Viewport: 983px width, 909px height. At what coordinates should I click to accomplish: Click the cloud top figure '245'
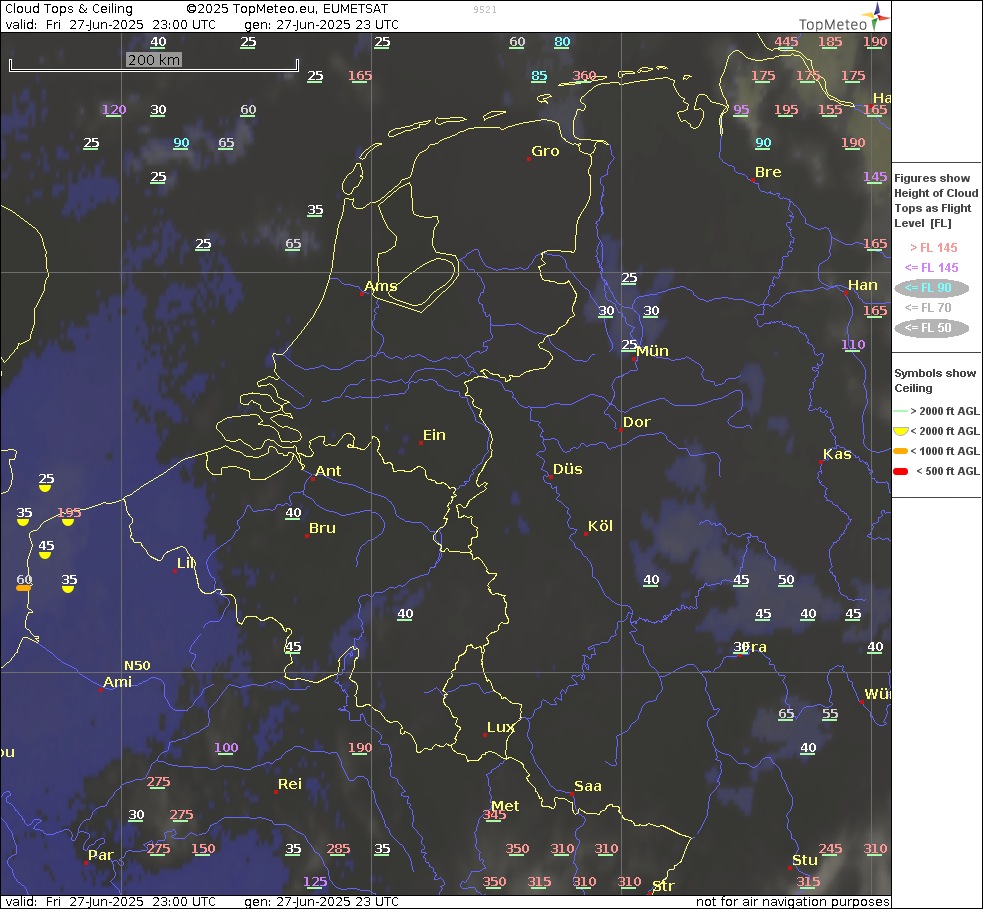point(830,849)
